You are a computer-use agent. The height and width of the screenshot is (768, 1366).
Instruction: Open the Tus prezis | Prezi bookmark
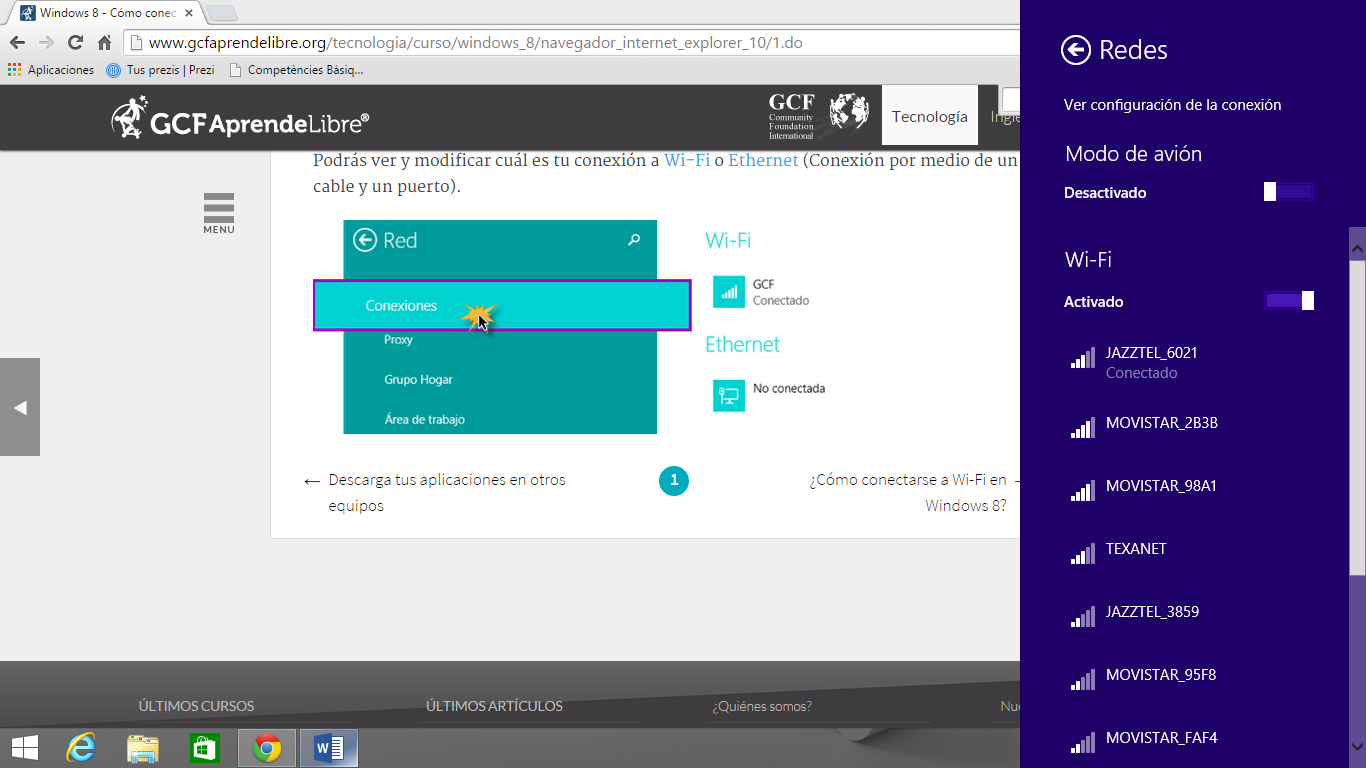(160, 70)
